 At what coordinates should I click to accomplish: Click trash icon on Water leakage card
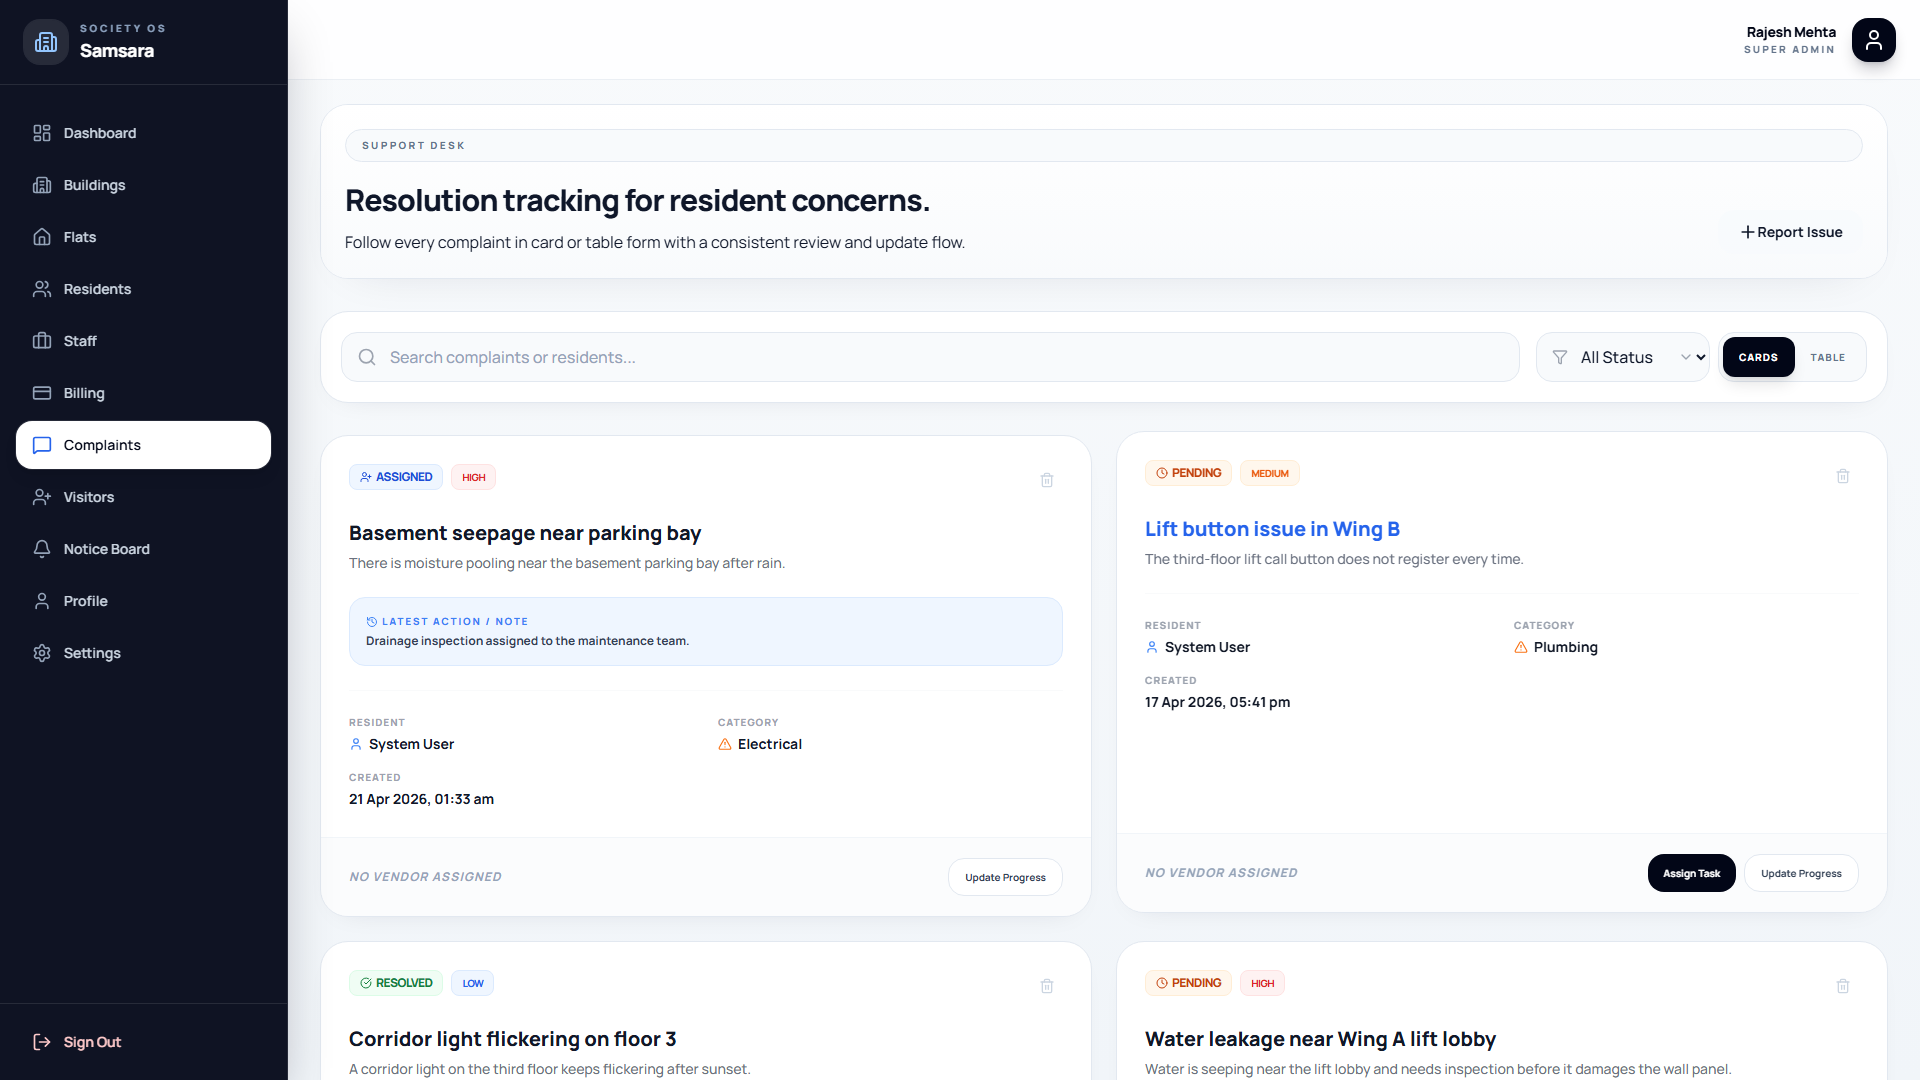click(x=1843, y=986)
